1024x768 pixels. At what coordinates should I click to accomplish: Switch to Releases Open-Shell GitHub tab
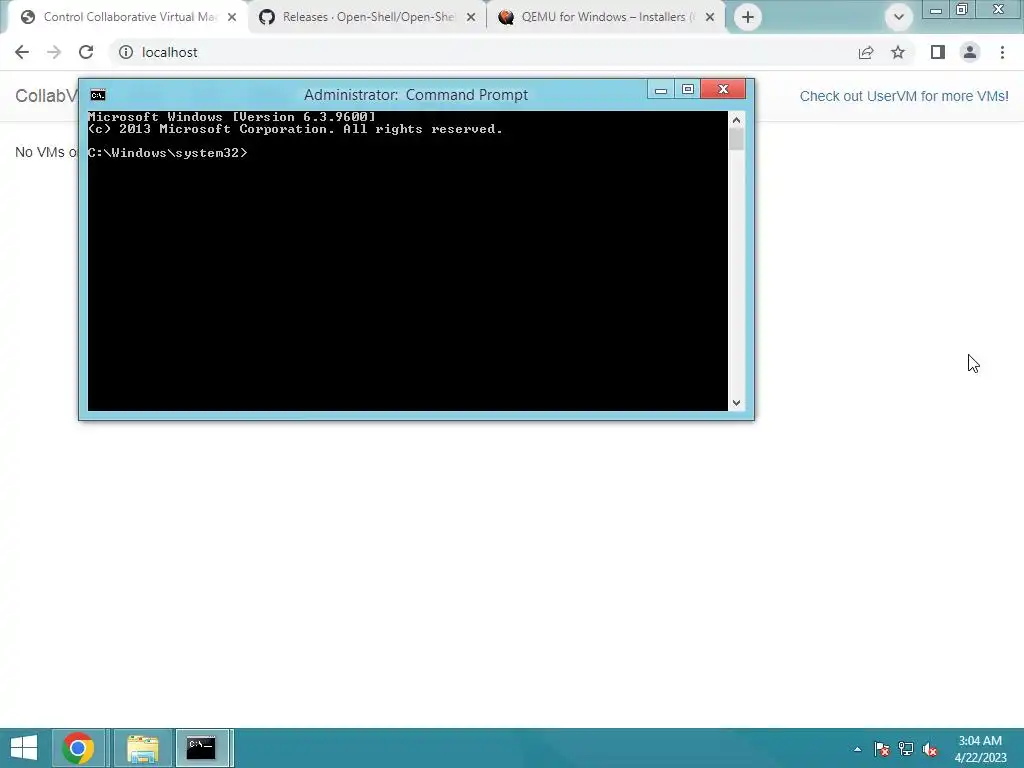click(368, 17)
